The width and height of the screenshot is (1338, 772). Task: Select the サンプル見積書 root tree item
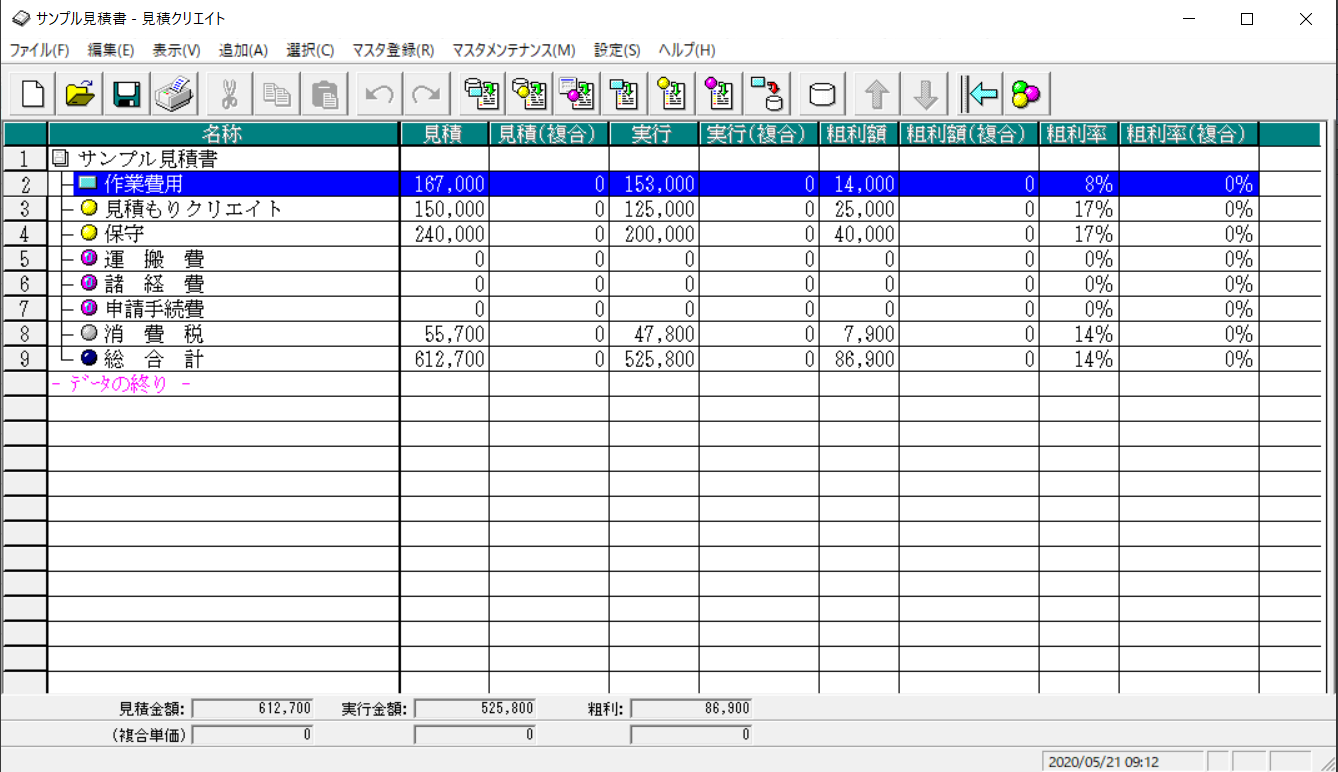click(148, 158)
